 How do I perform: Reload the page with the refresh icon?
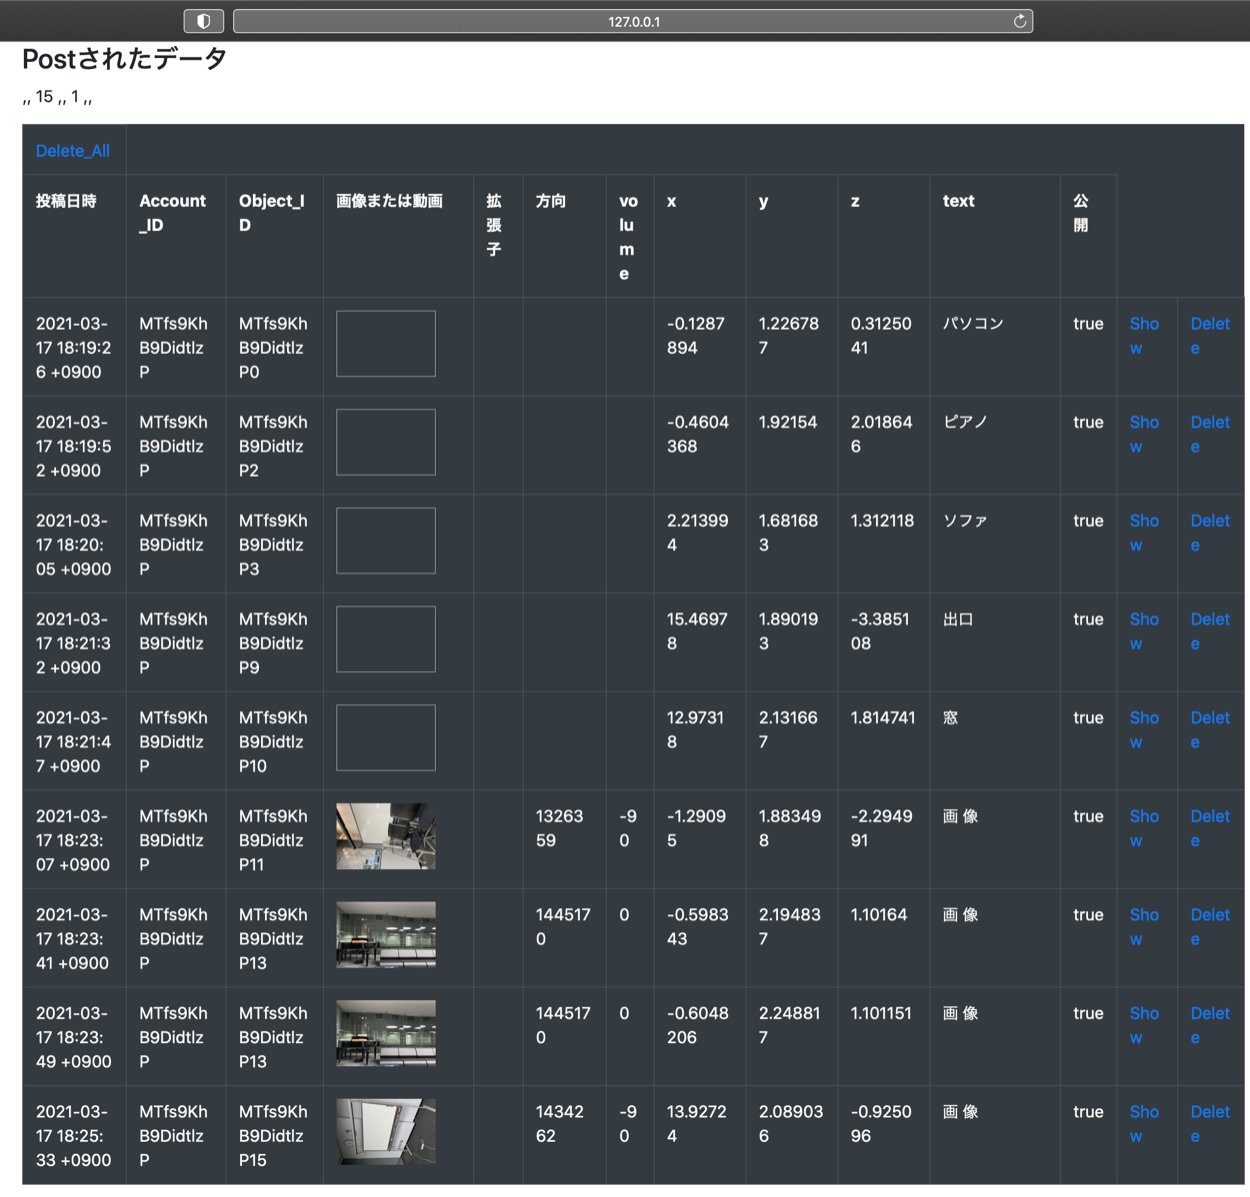[1019, 21]
